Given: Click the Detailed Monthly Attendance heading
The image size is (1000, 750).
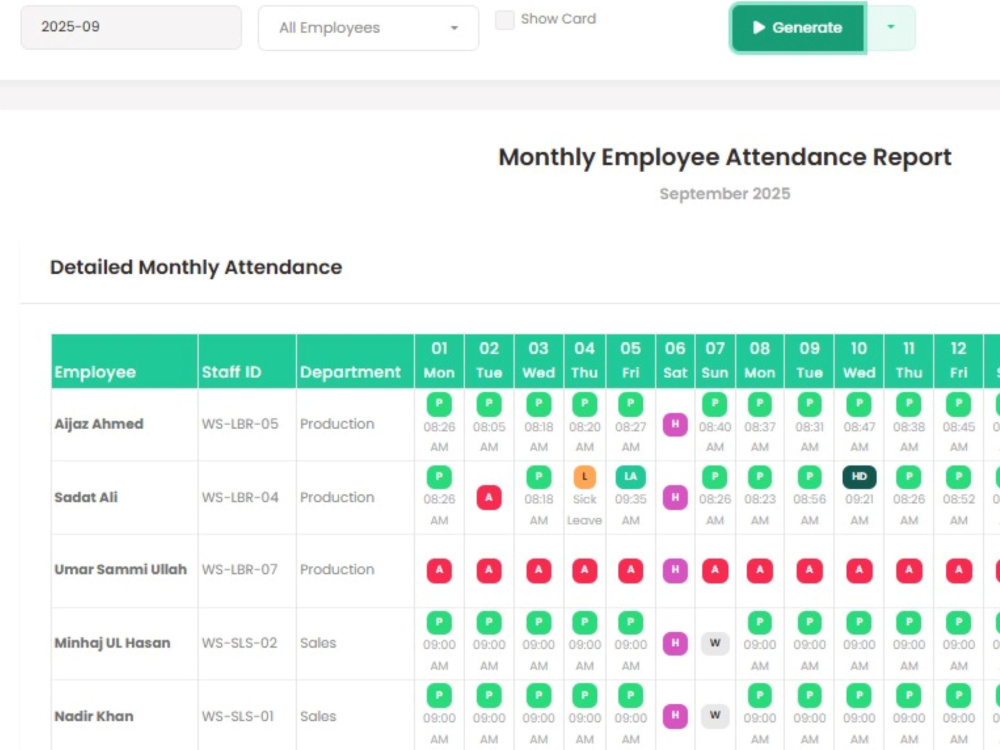Looking at the screenshot, I should coord(196,267).
